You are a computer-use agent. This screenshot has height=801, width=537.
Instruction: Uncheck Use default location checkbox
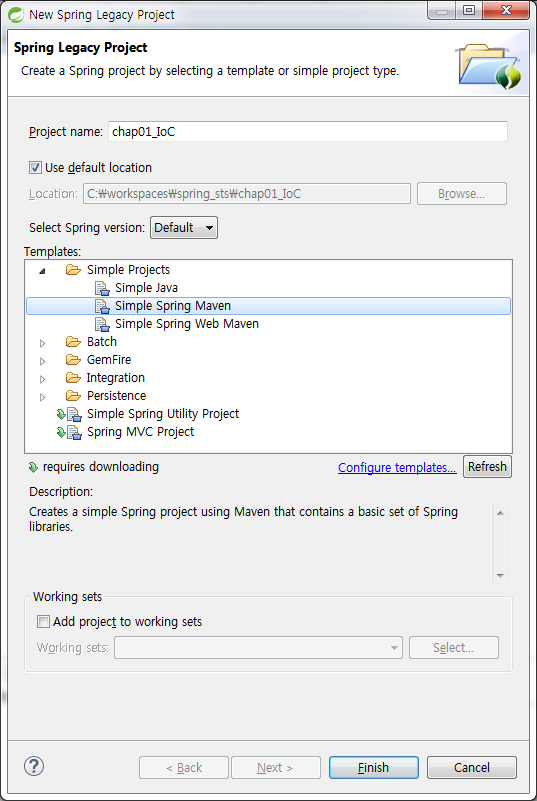(x=35, y=167)
